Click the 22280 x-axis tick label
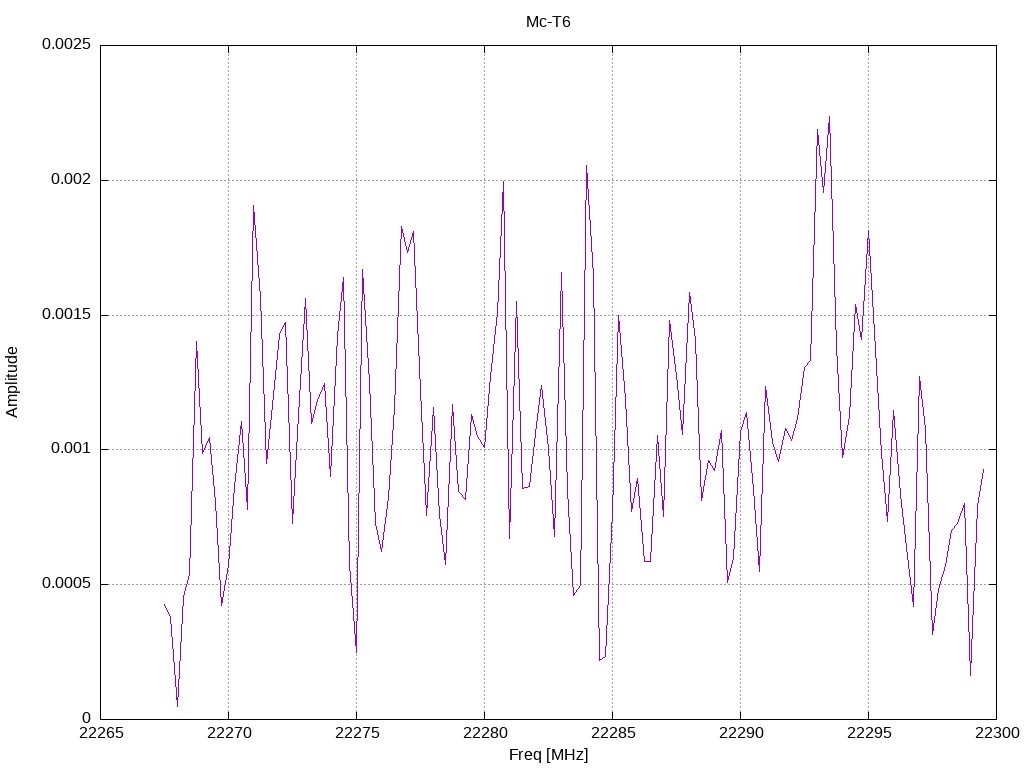Image resolution: width=1024 pixels, height=768 pixels. (x=485, y=733)
